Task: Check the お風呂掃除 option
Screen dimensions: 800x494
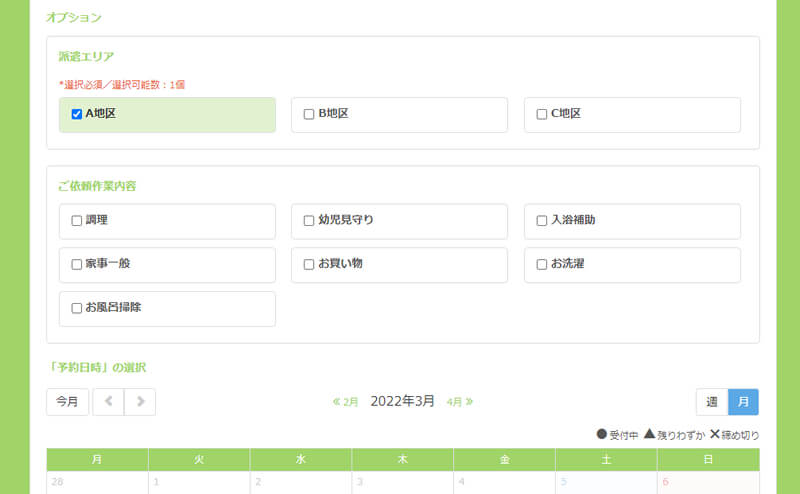Action: pyautogui.click(x=77, y=308)
